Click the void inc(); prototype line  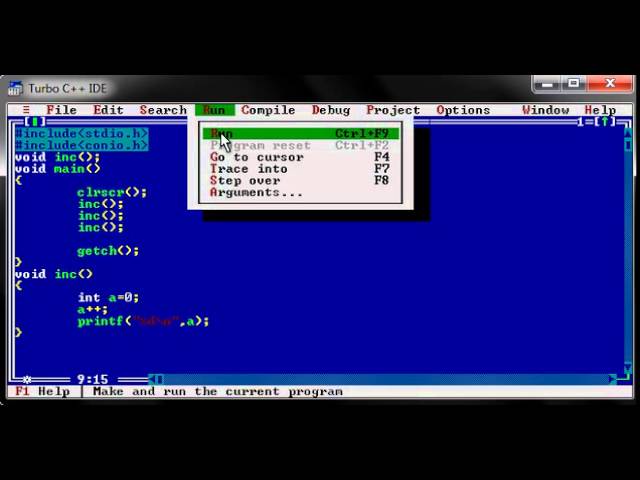point(58,157)
